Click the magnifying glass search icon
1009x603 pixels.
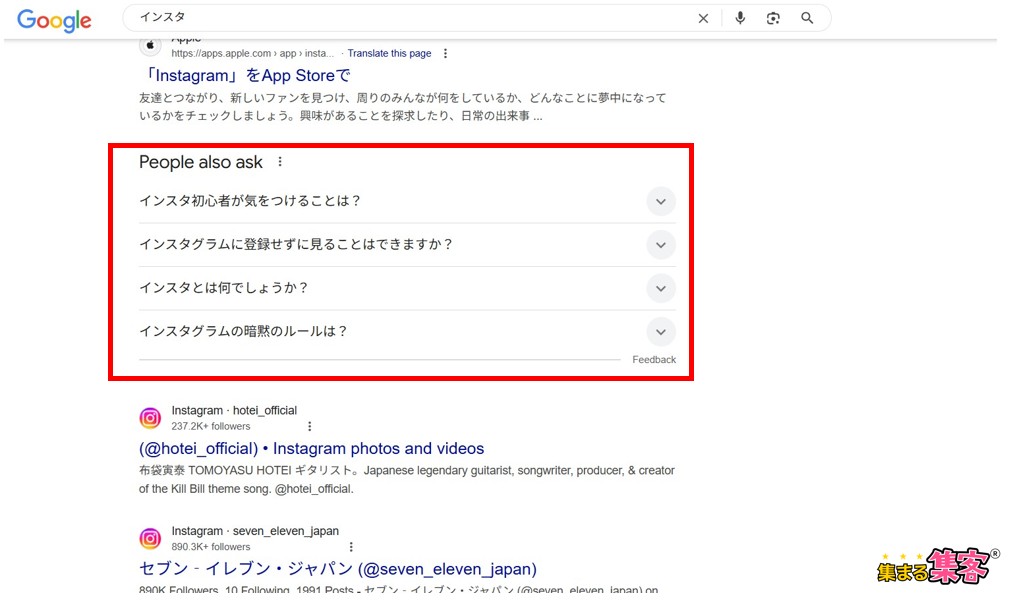[x=807, y=18]
